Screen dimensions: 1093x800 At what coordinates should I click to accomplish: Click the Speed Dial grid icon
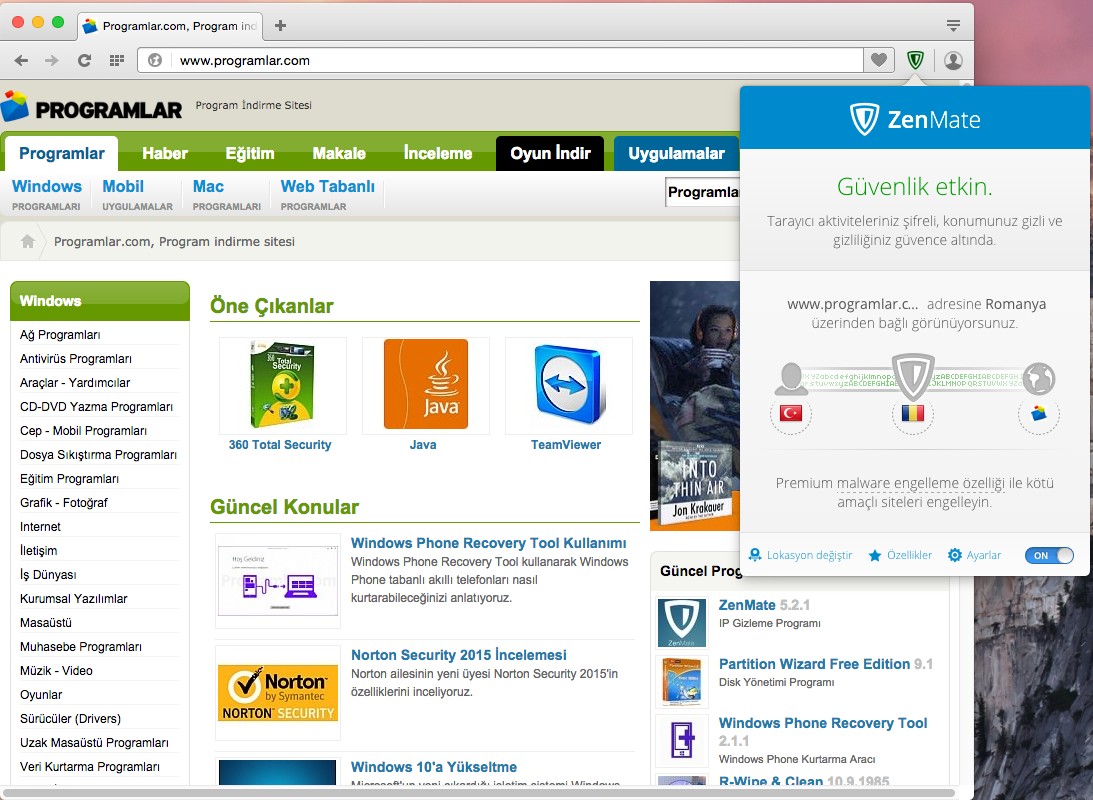[117, 61]
